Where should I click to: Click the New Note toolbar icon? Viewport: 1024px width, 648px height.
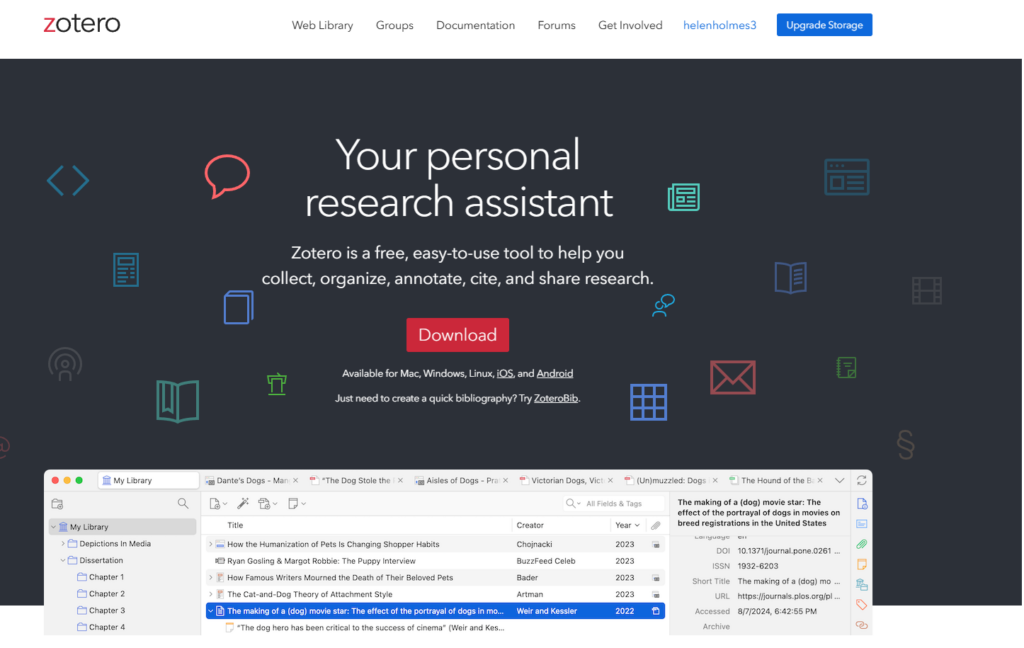[x=295, y=504]
